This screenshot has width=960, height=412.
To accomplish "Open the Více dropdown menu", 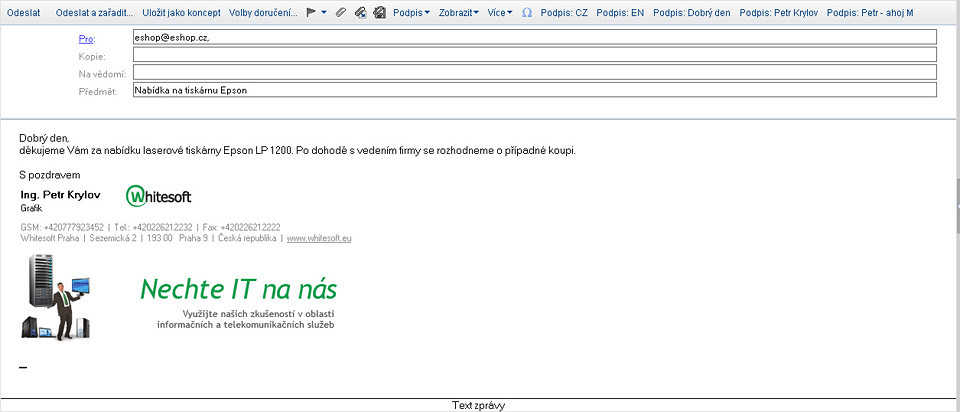I will (502, 13).
